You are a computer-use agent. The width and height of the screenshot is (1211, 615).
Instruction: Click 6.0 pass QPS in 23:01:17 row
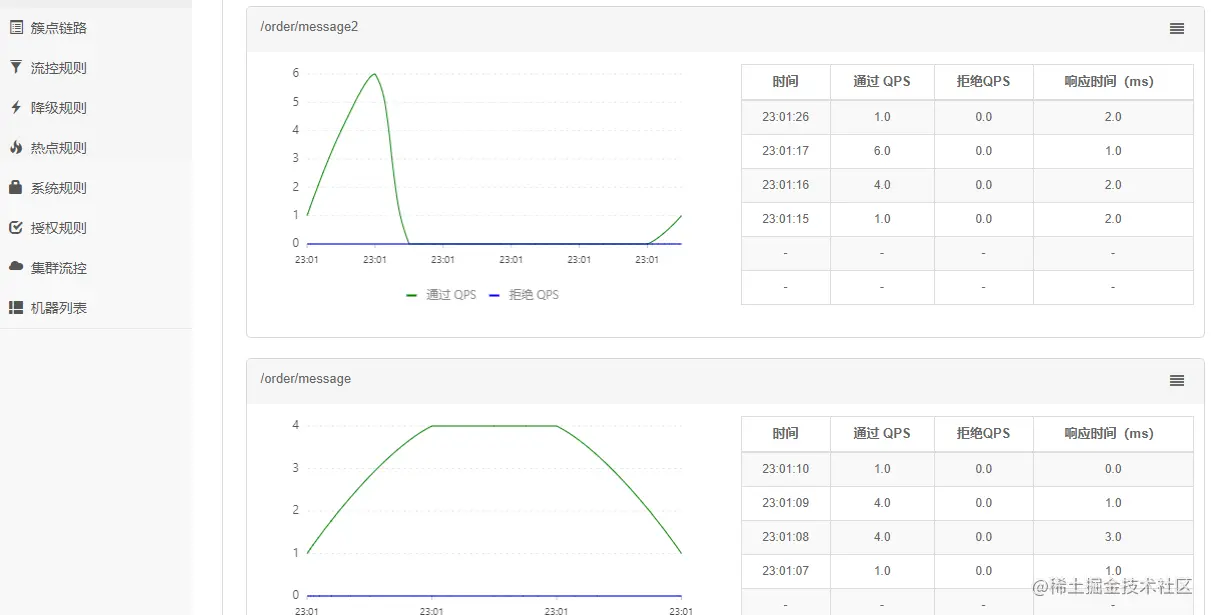(x=882, y=151)
